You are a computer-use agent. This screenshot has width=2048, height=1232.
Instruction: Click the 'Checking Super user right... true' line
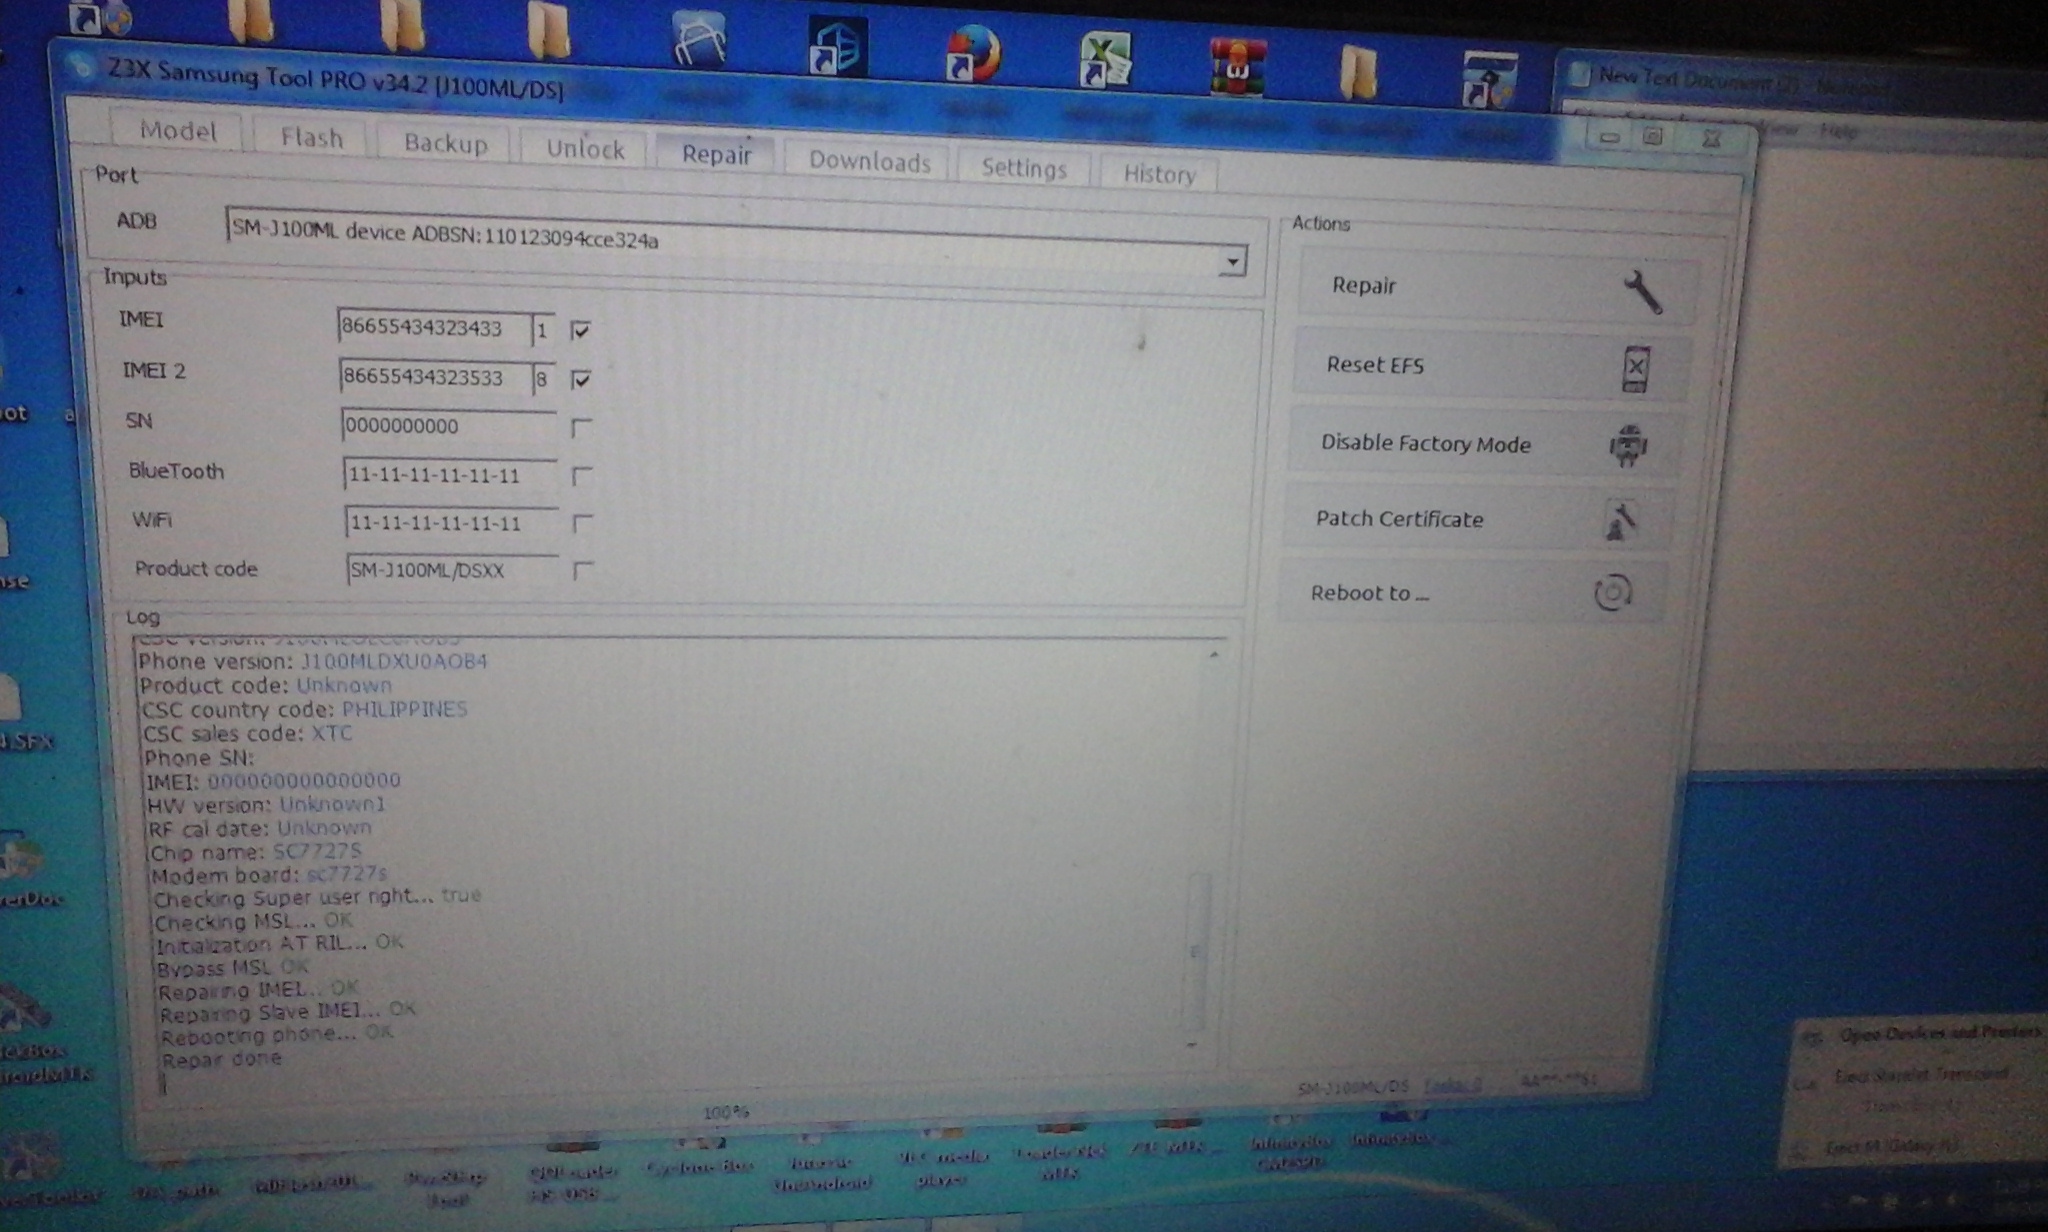coord(317,897)
